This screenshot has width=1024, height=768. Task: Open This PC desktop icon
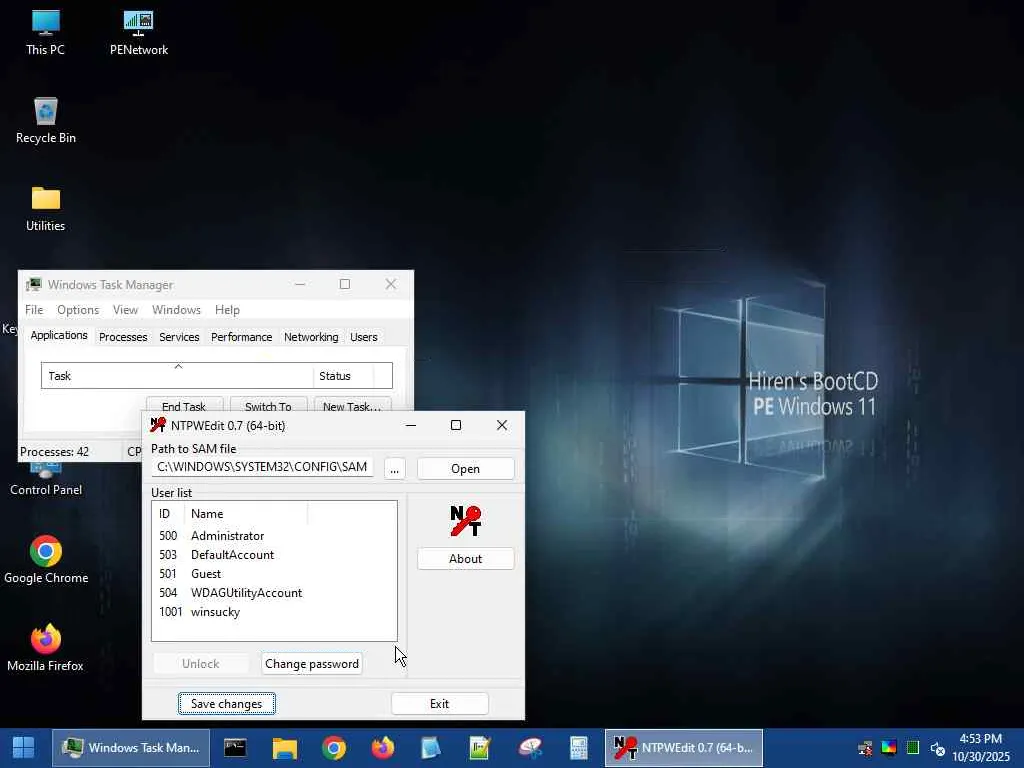45,32
